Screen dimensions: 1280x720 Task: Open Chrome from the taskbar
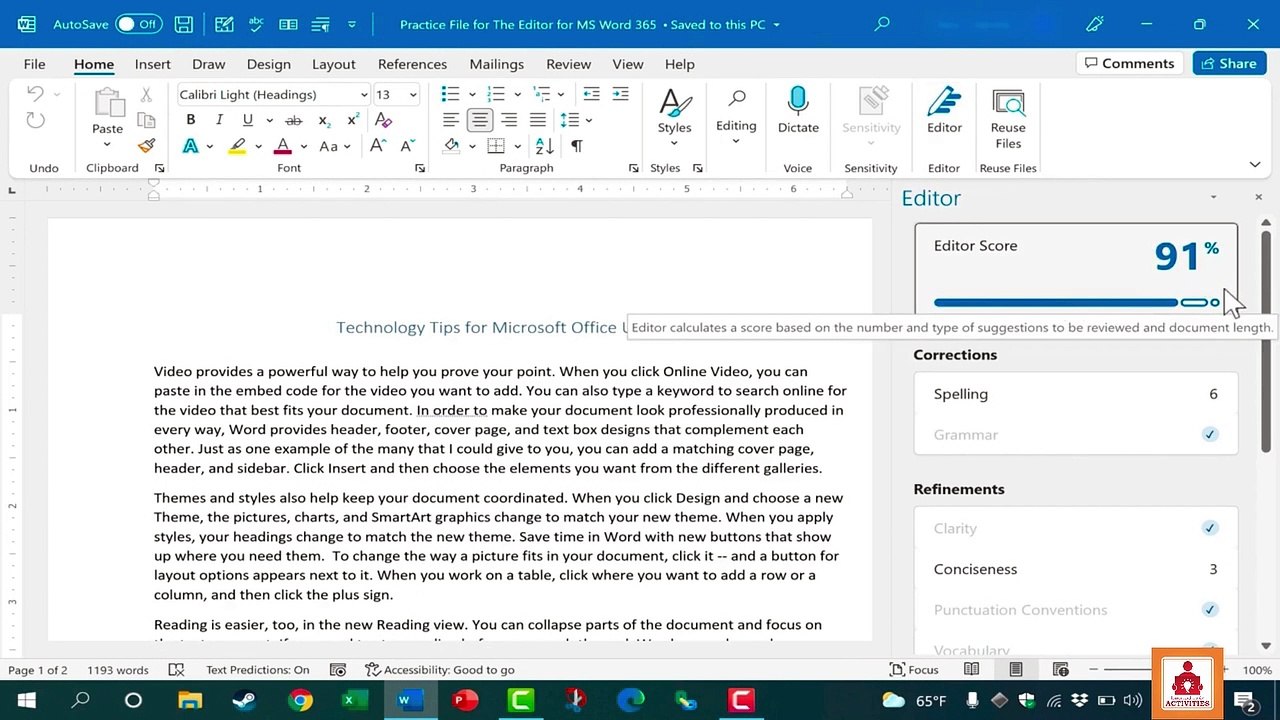(299, 700)
